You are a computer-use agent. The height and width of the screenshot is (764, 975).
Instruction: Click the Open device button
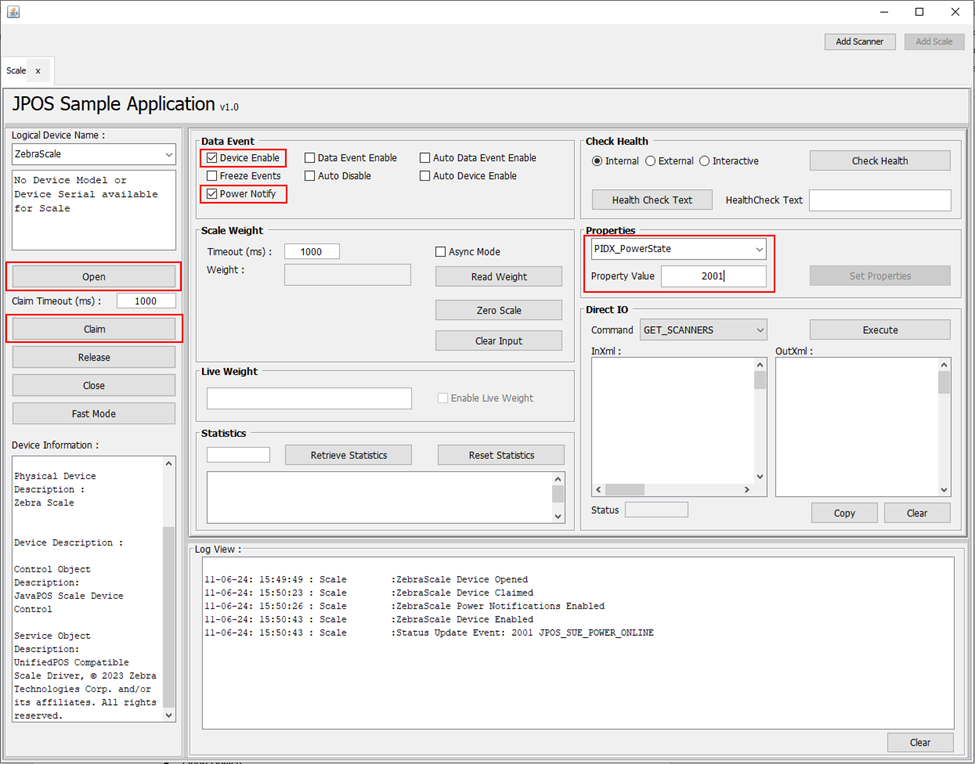point(94,277)
